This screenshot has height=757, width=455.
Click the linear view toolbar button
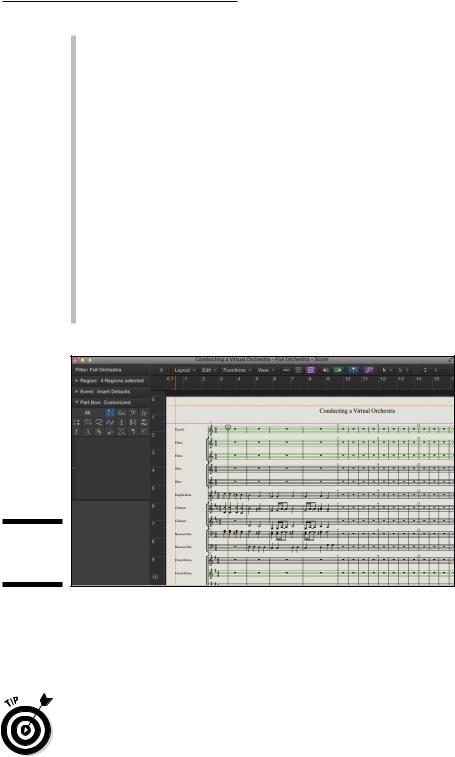[286, 370]
